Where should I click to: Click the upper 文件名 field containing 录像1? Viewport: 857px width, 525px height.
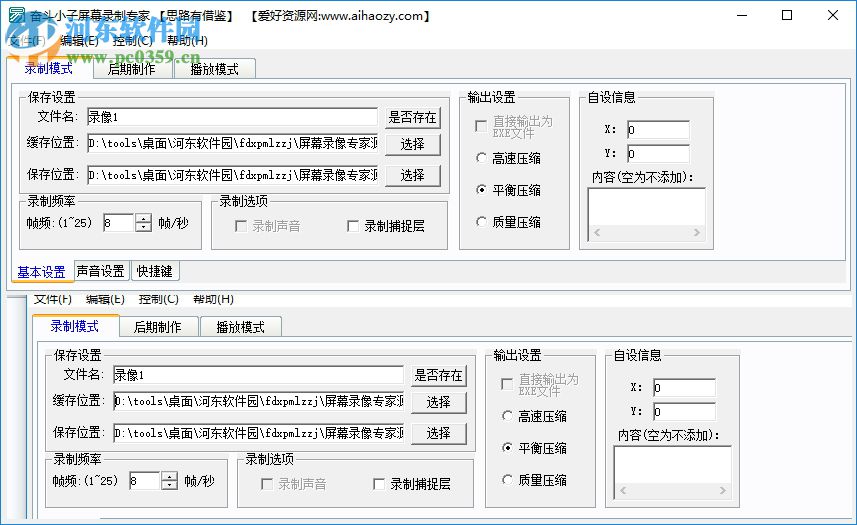(x=232, y=117)
